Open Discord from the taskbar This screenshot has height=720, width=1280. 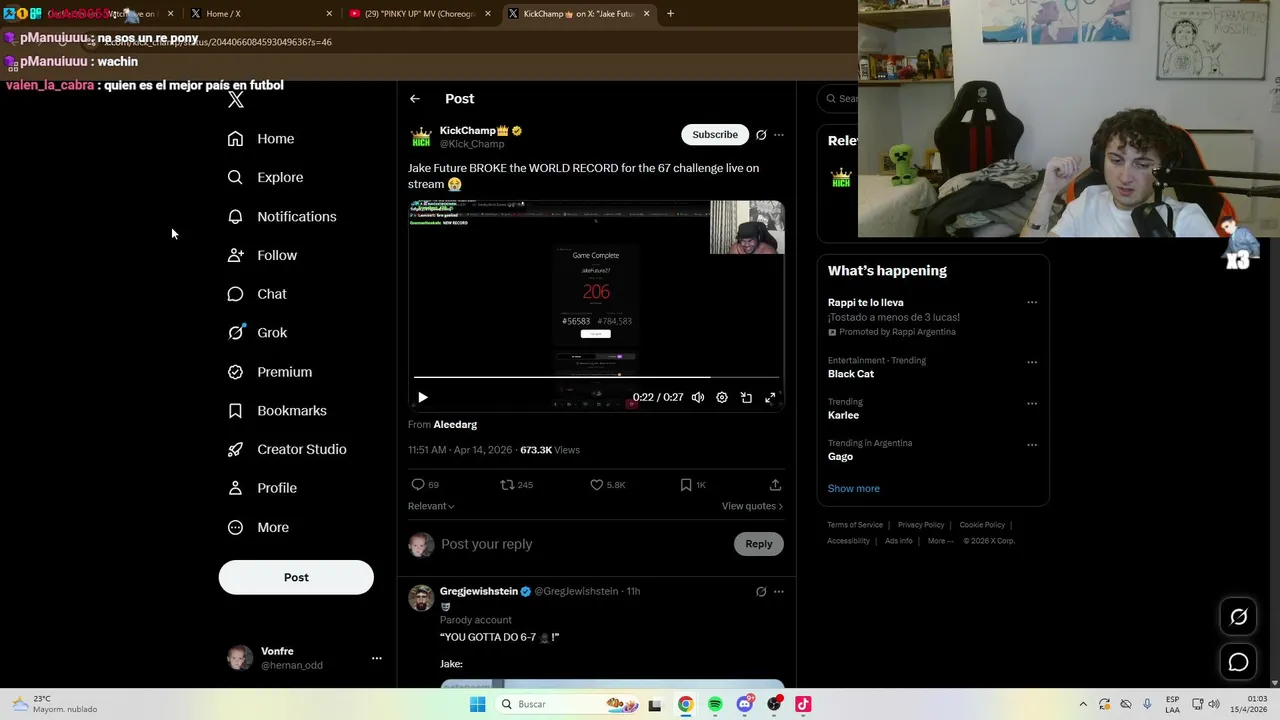[745, 704]
